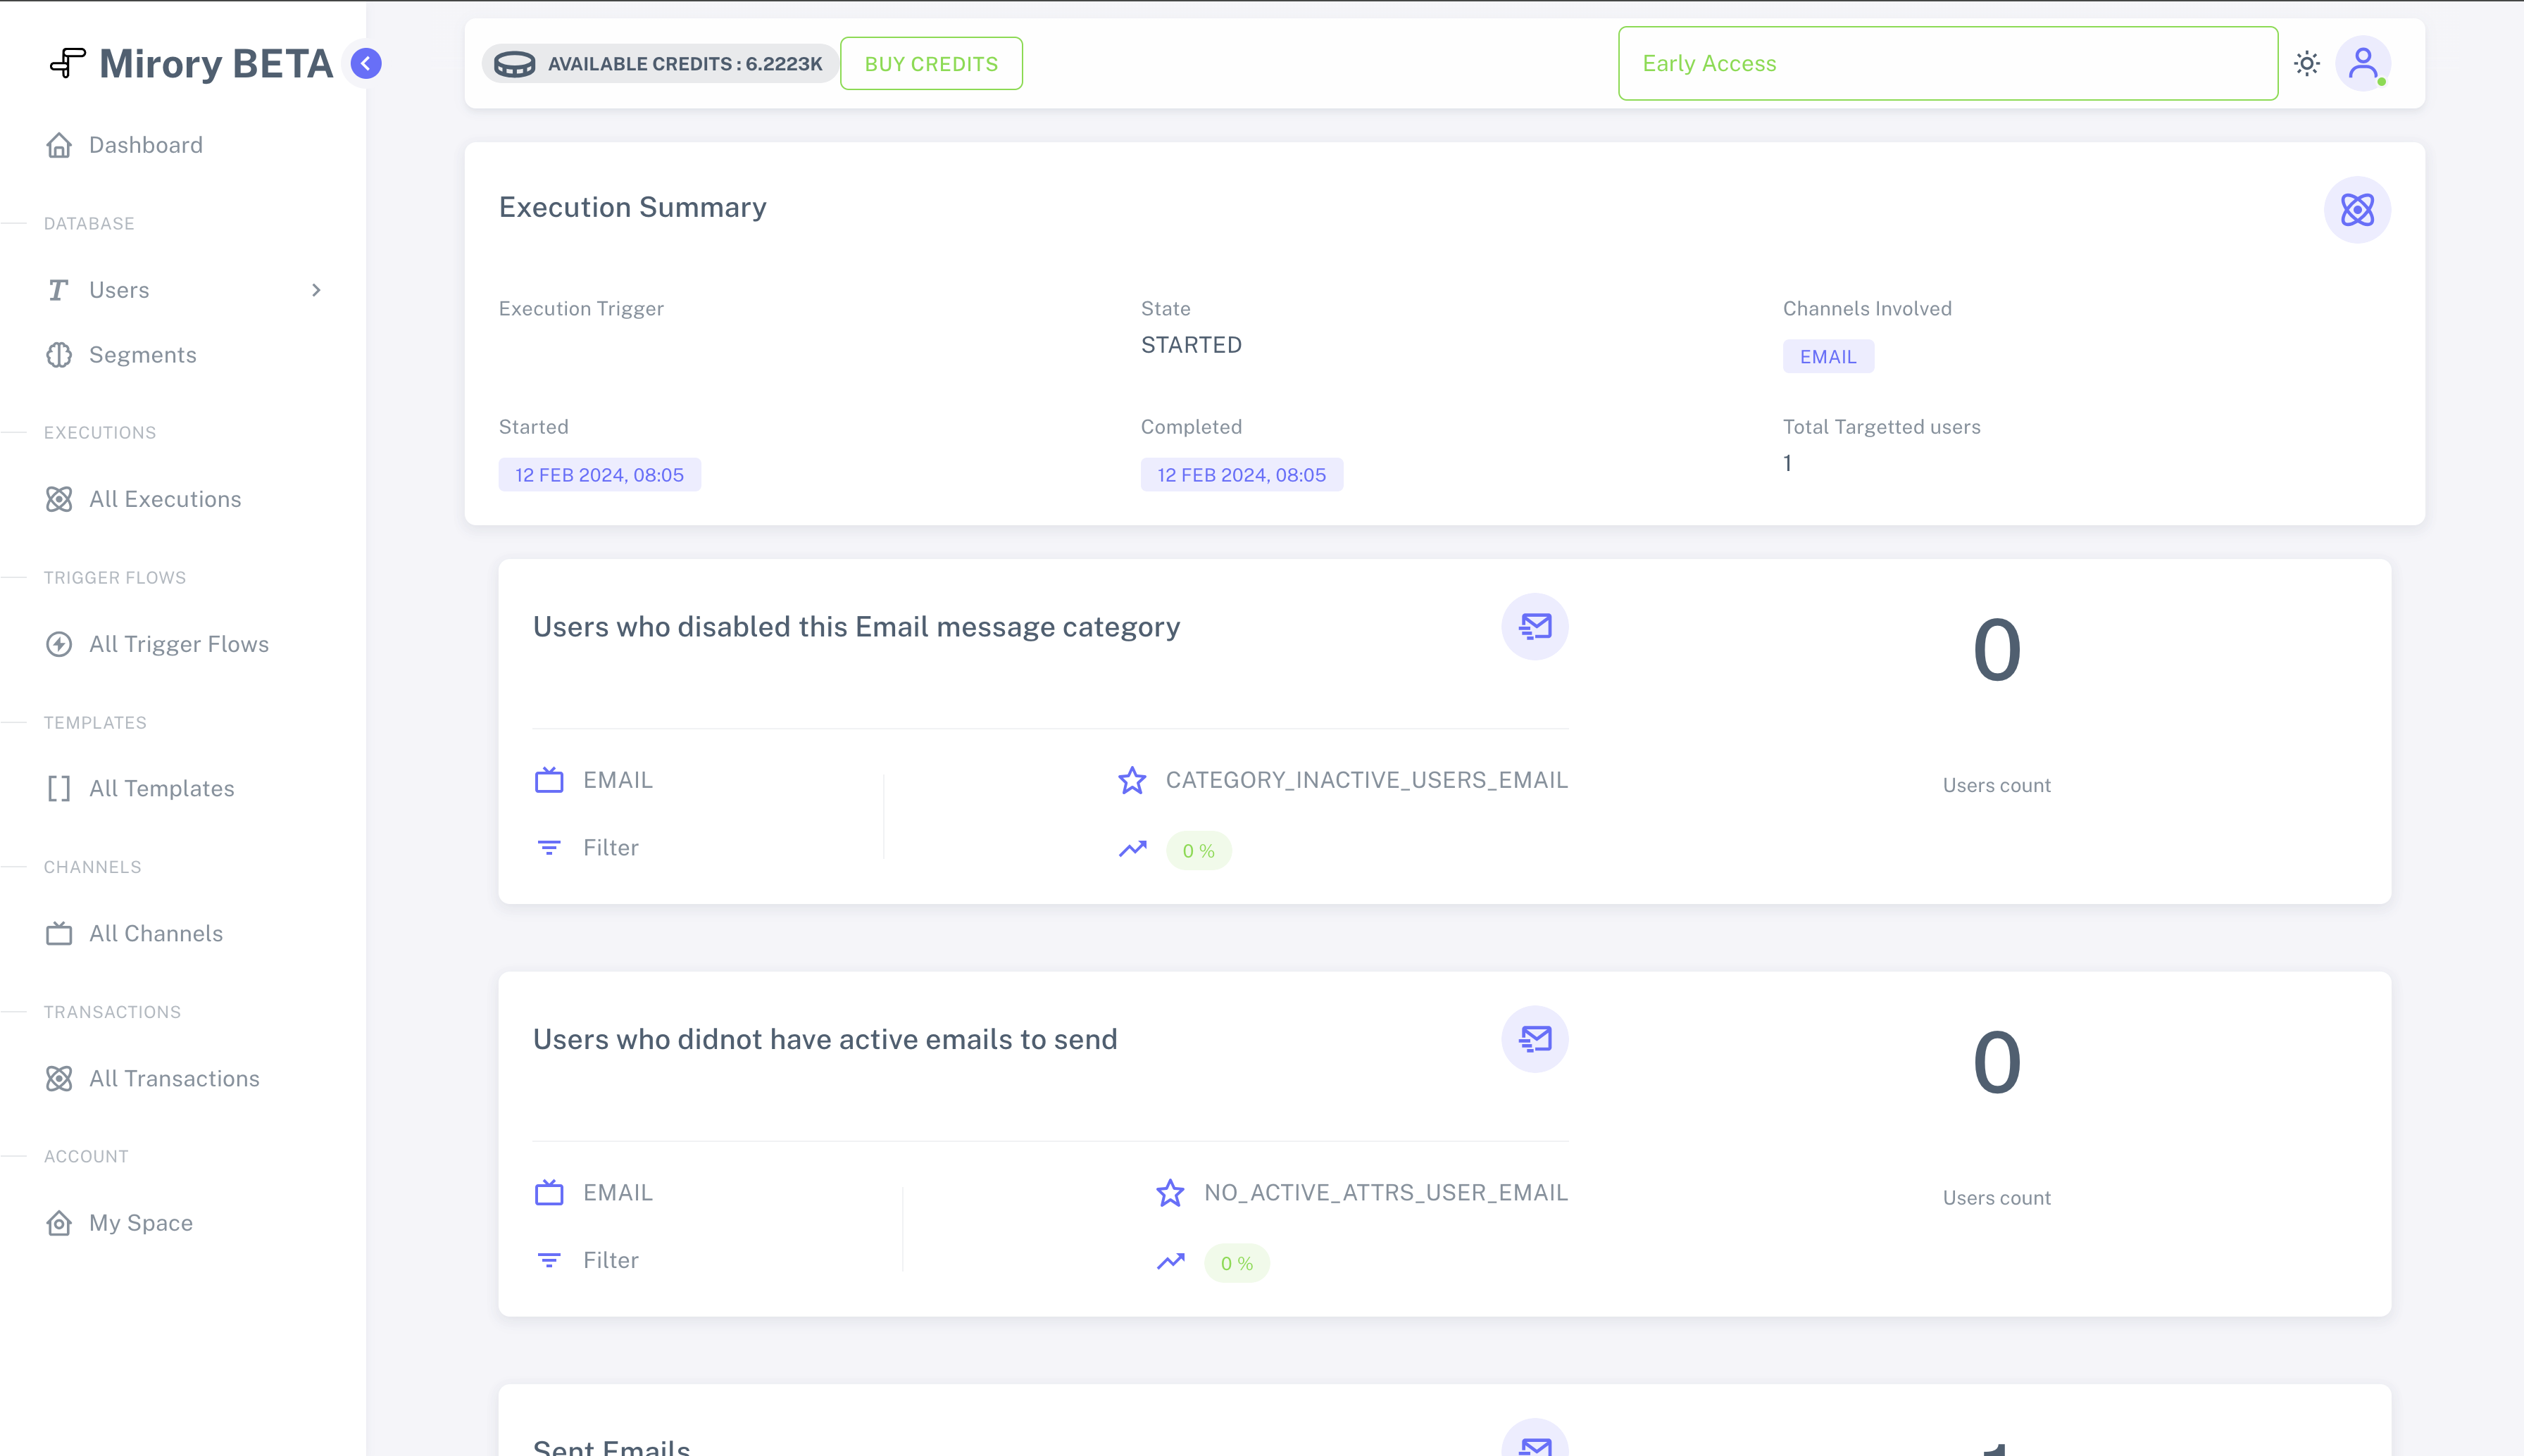
Task: Click Users count in no active emails card
Action: 1996,1198
